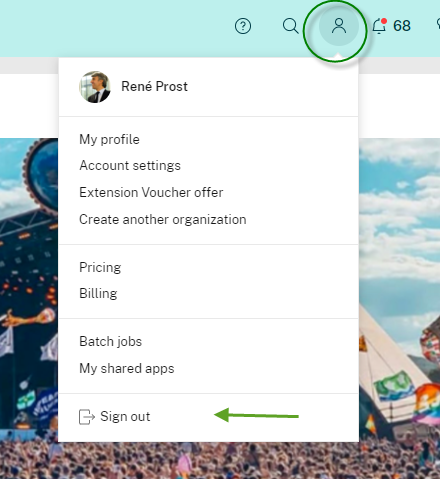The height and width of the screenshot is (481, 440).
Task: Open the Pricing page
Action: (100, 267)
